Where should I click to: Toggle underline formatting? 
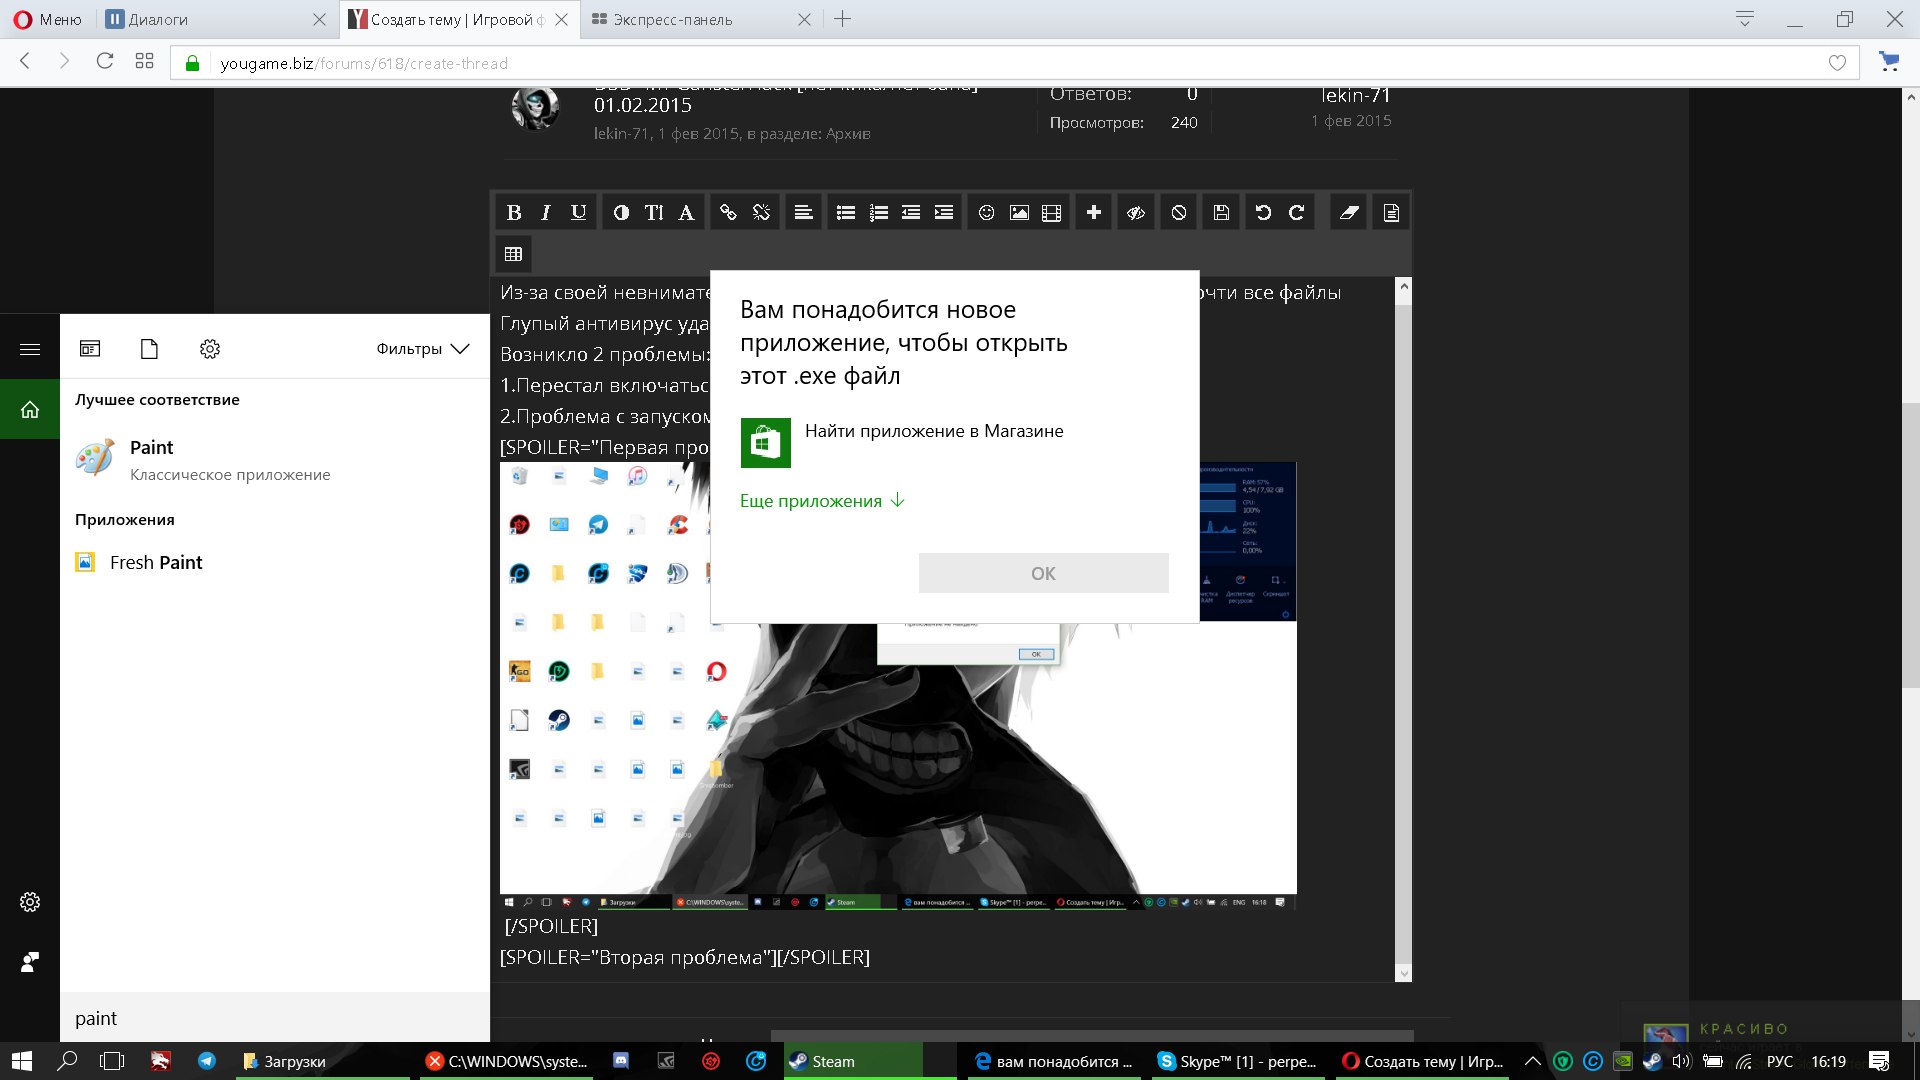578,212
